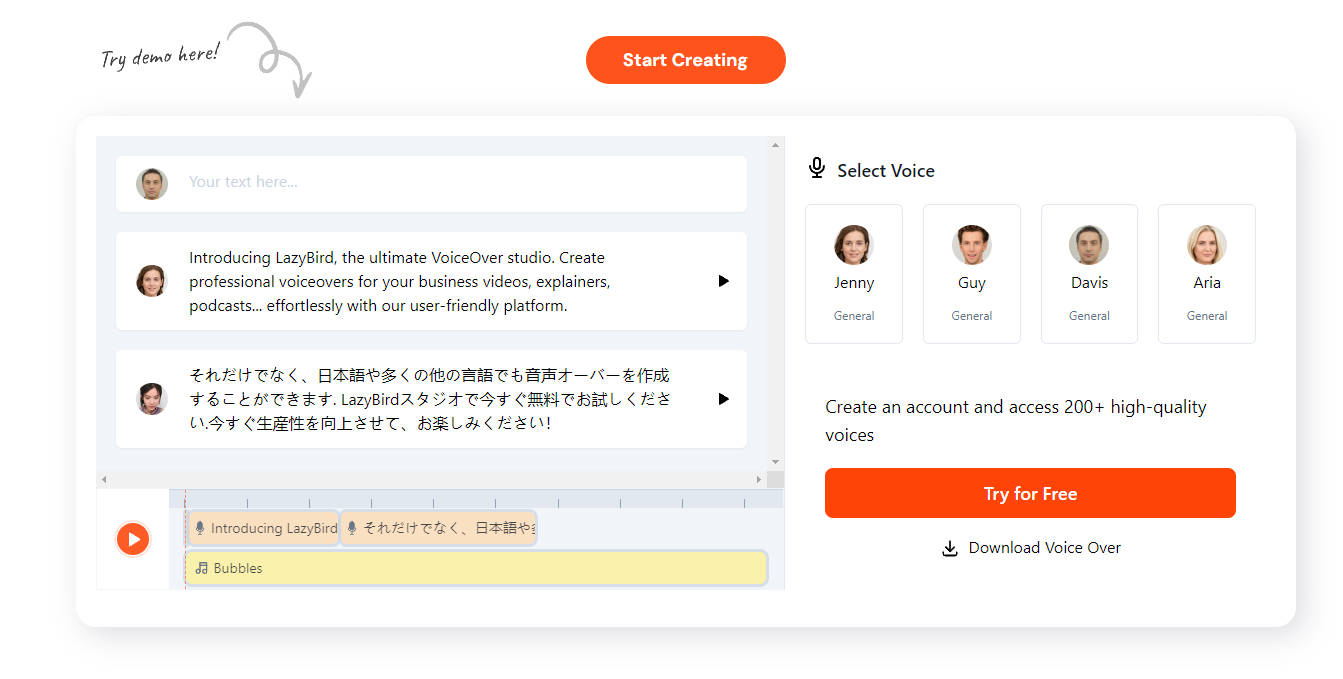Select the Guy voice card
The width and height of the screenshot is (1343, 679).
(971, 273)
